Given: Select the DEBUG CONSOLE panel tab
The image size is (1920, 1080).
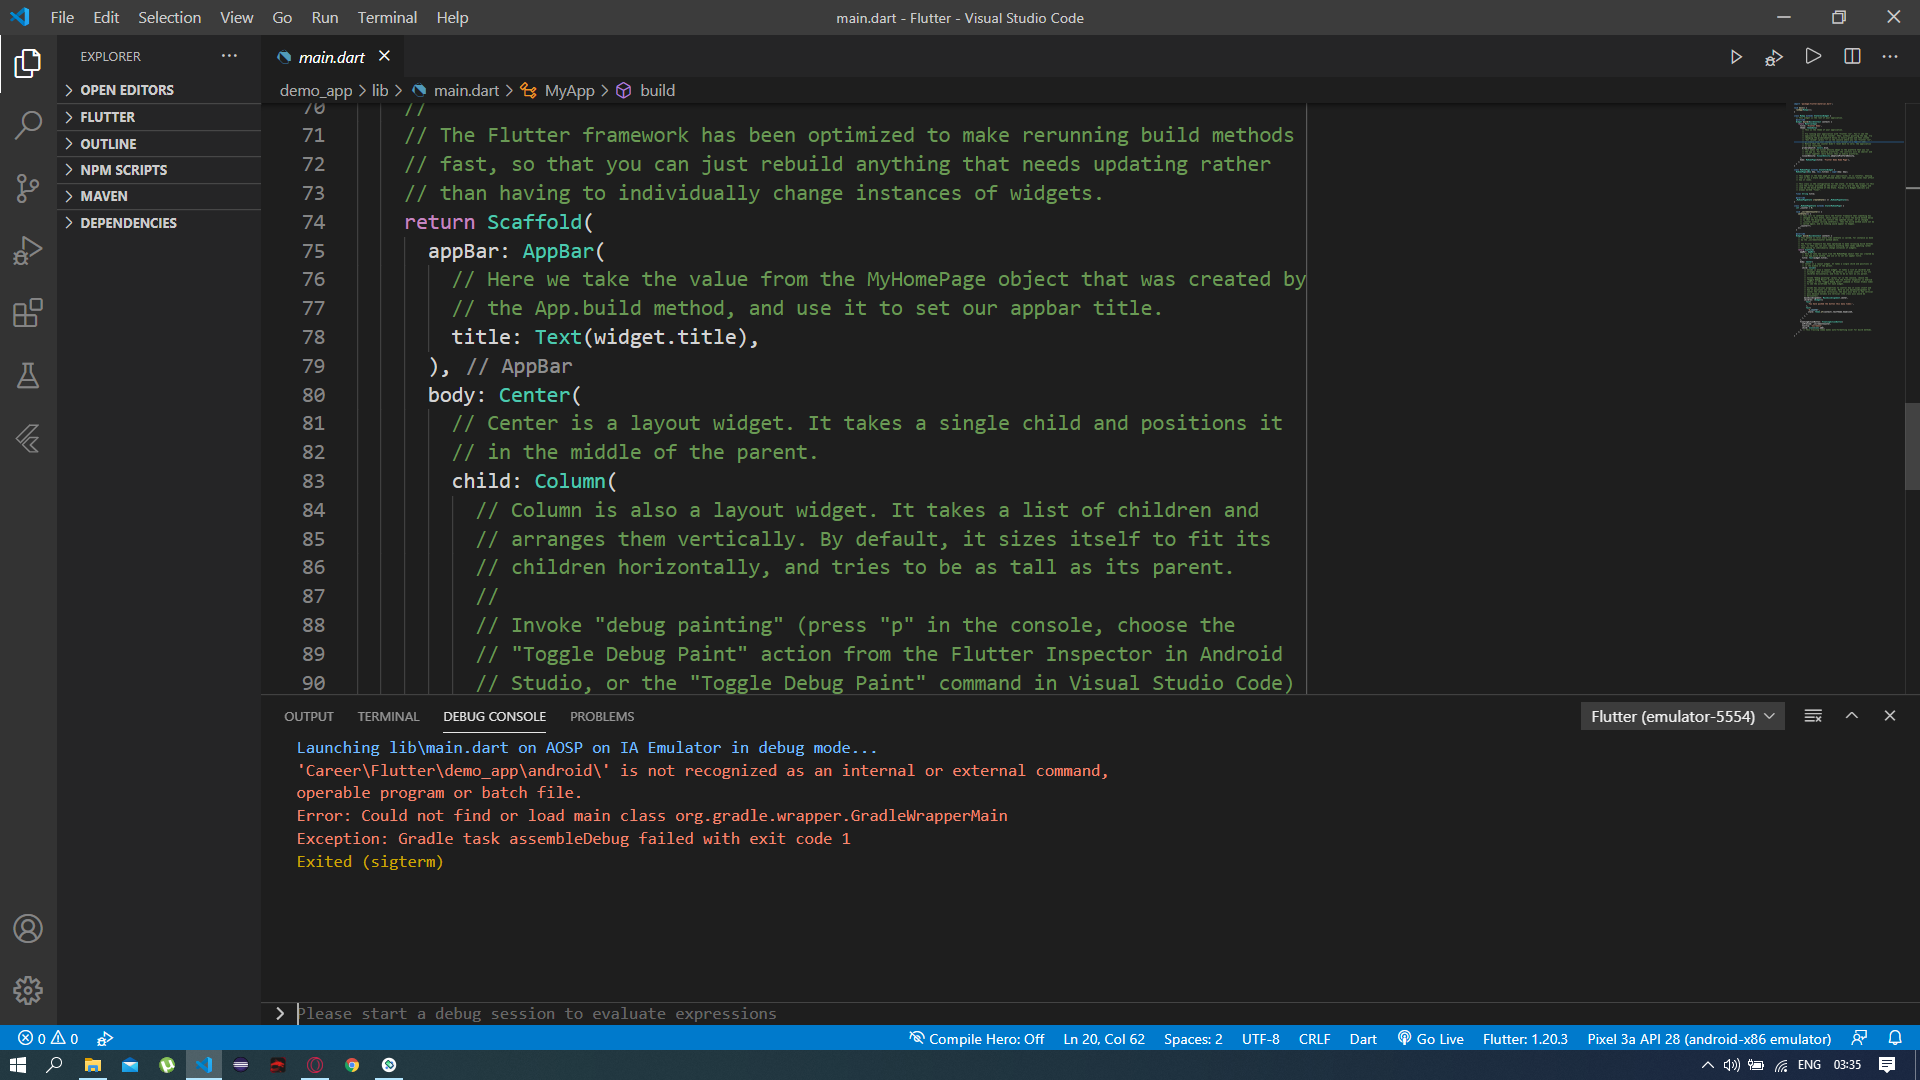Looking at the screenshot, I should 495,716.
